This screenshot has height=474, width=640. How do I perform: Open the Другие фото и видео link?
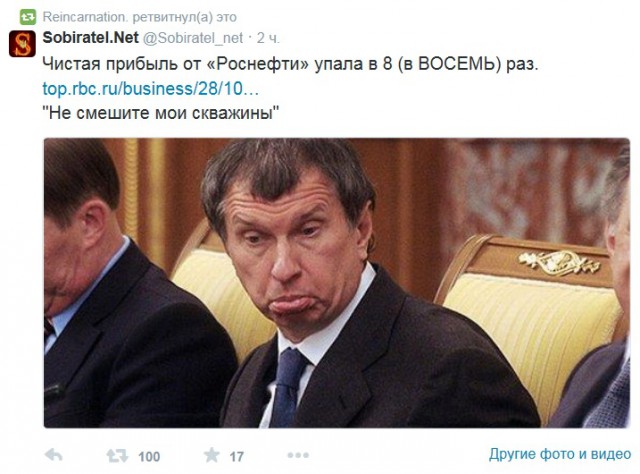pos(560,454)
